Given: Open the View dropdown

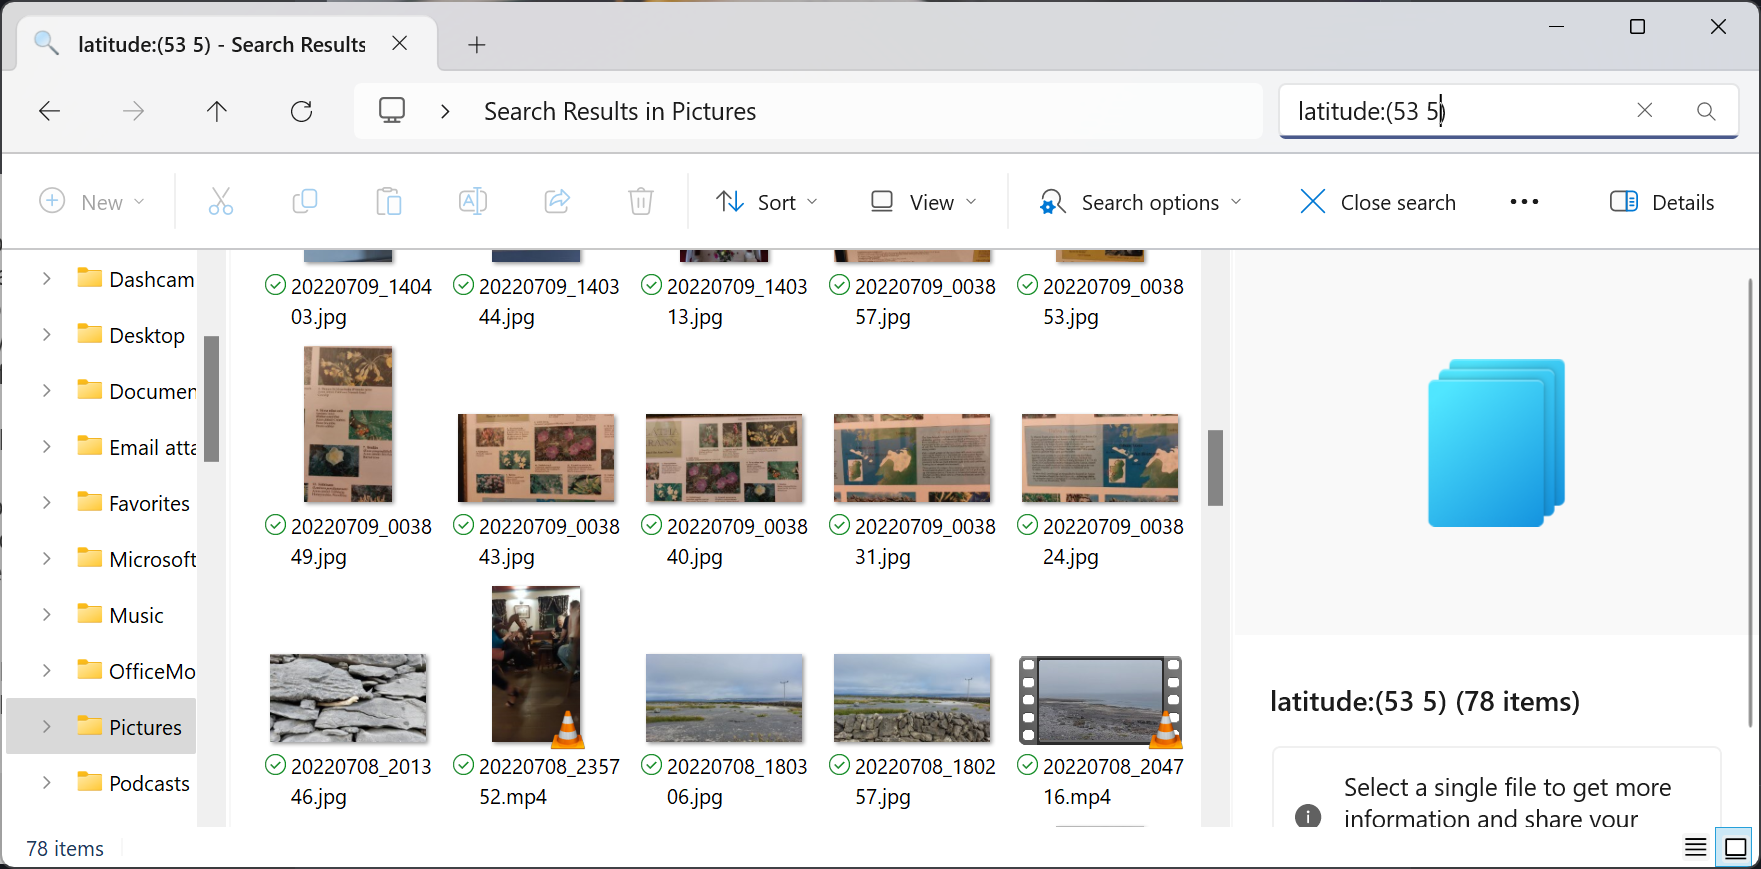Looking at the screenshot, I should (x=923, y=202).
